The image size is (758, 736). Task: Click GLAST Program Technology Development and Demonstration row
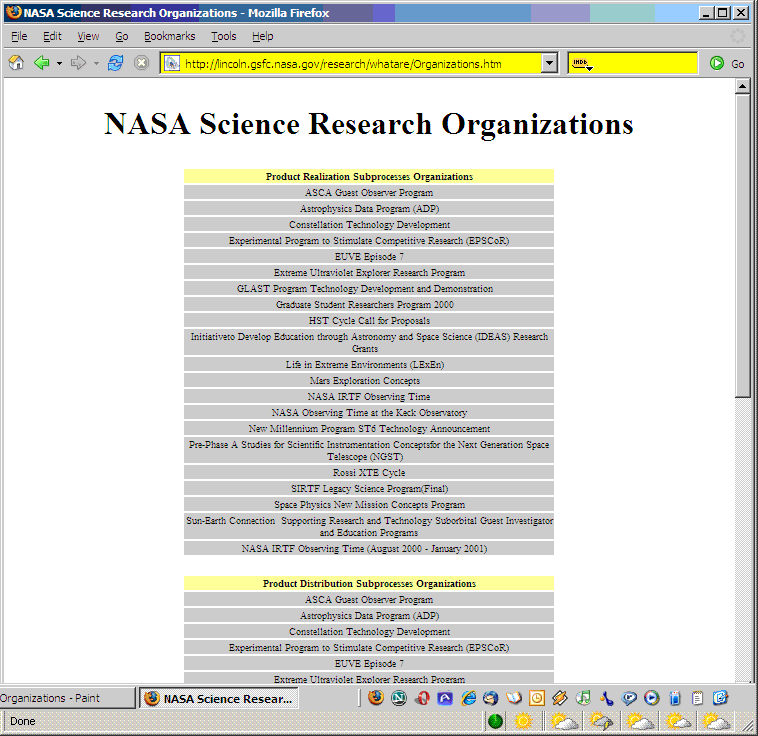(369, 289)
